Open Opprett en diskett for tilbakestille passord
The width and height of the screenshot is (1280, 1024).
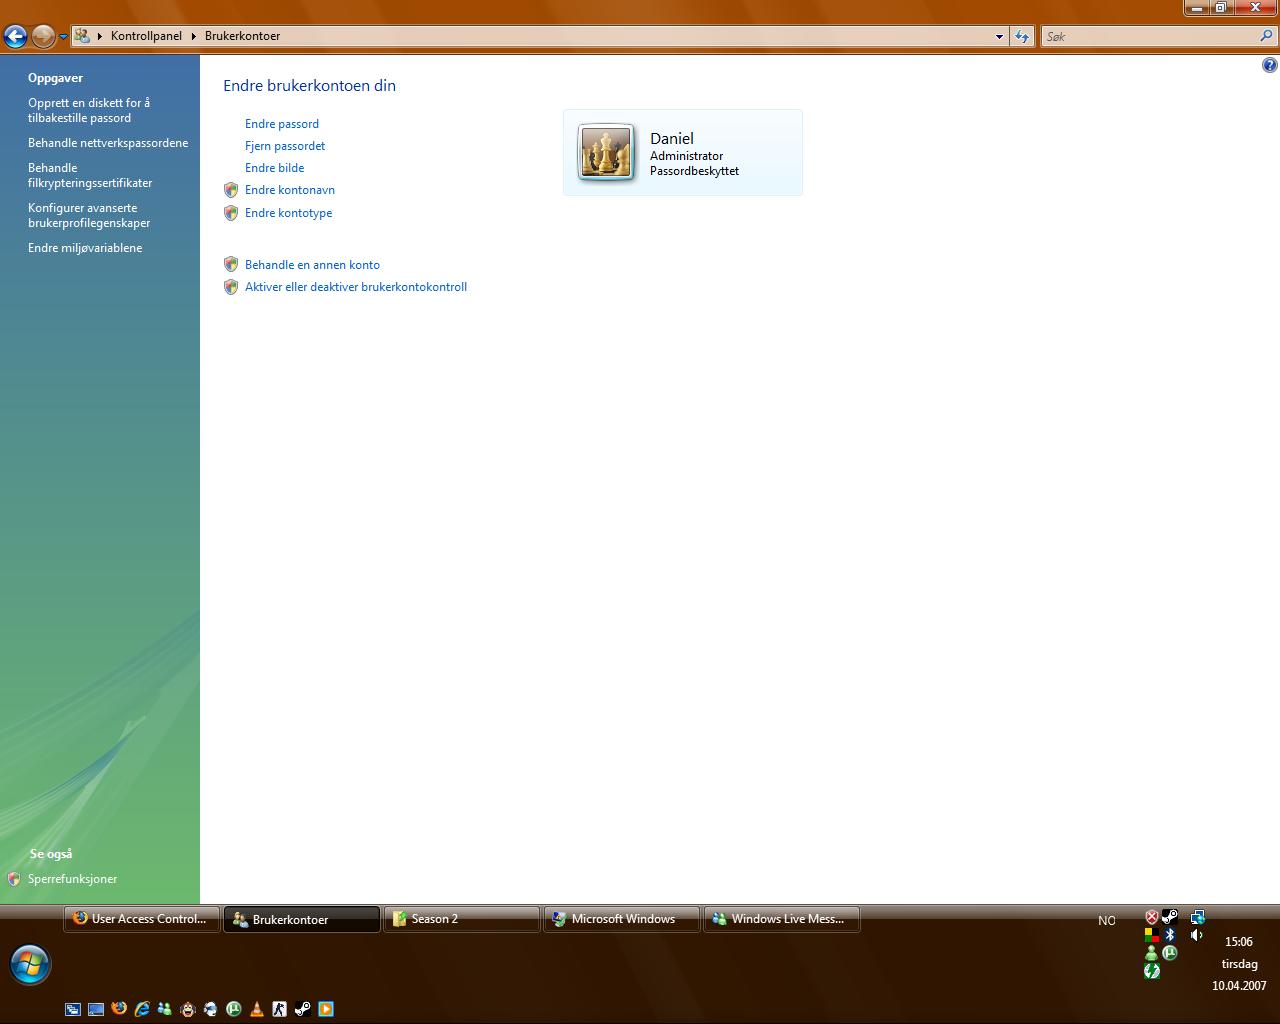[x=89, y=110]
